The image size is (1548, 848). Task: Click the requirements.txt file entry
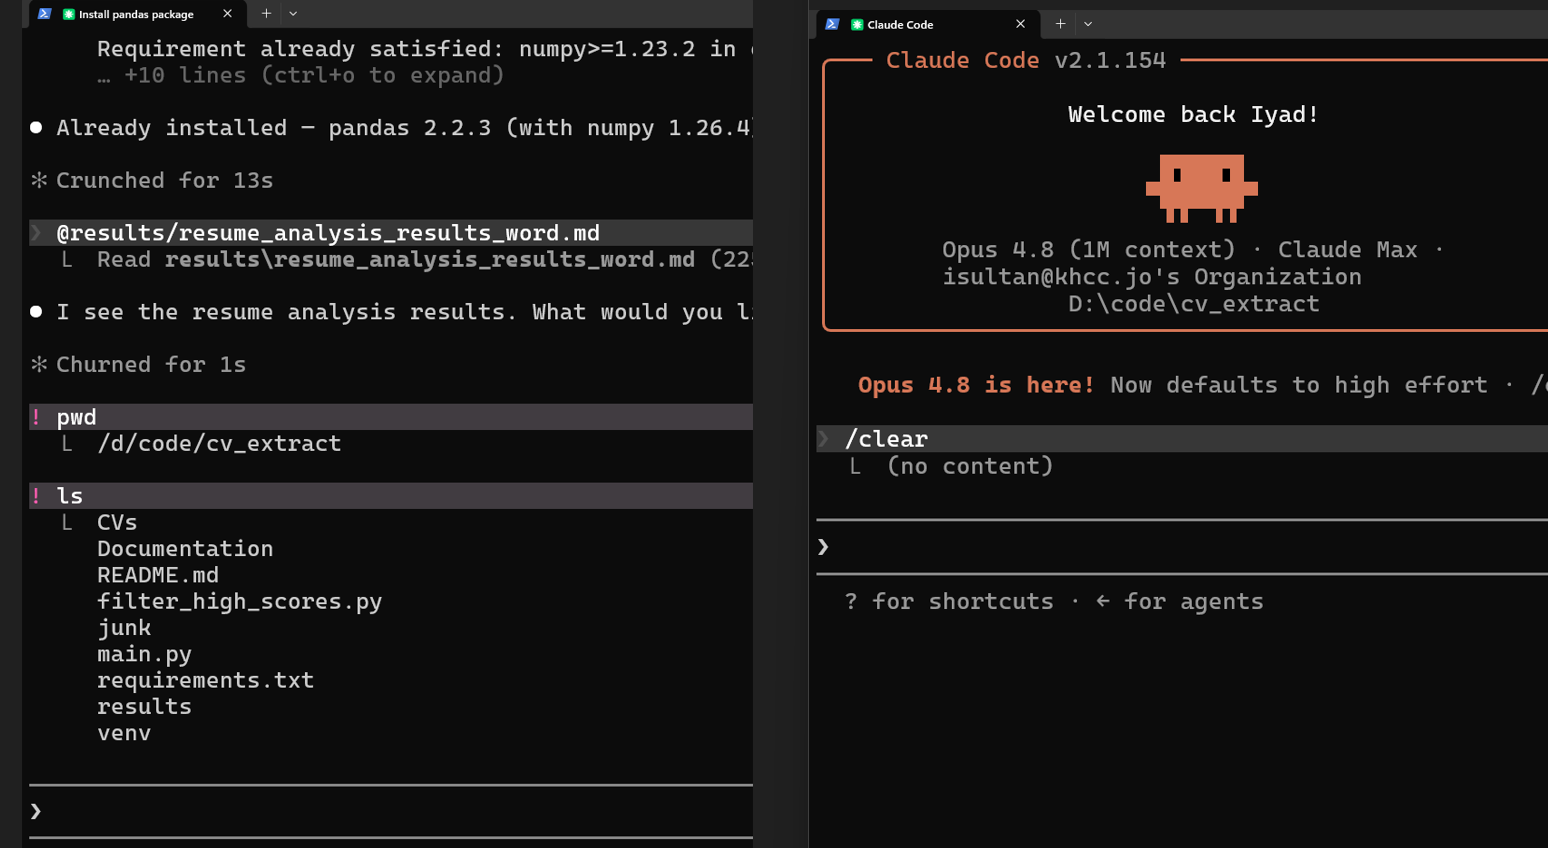click(x=205, y=680)
